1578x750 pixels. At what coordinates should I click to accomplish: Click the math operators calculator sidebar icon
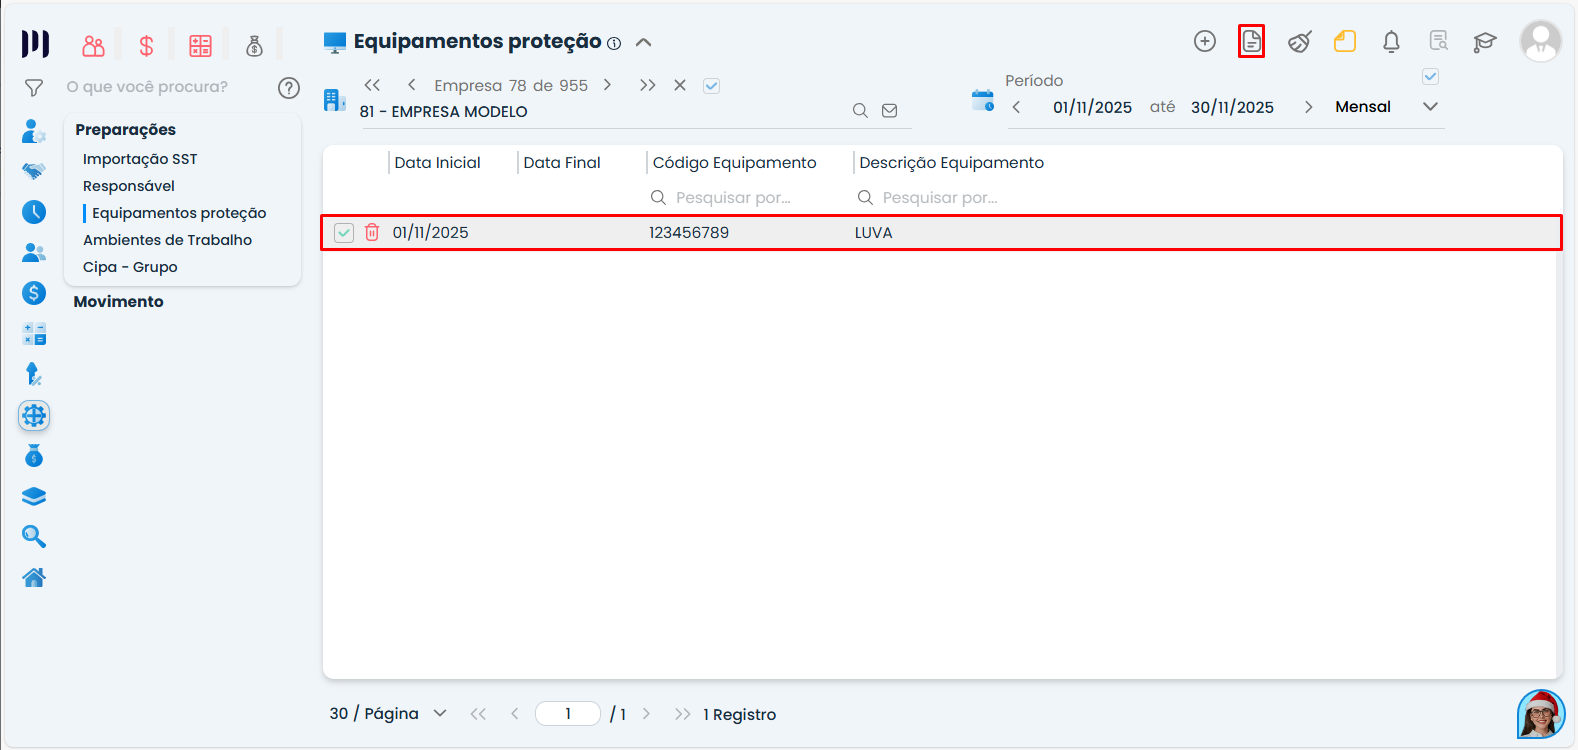(34, 334)
